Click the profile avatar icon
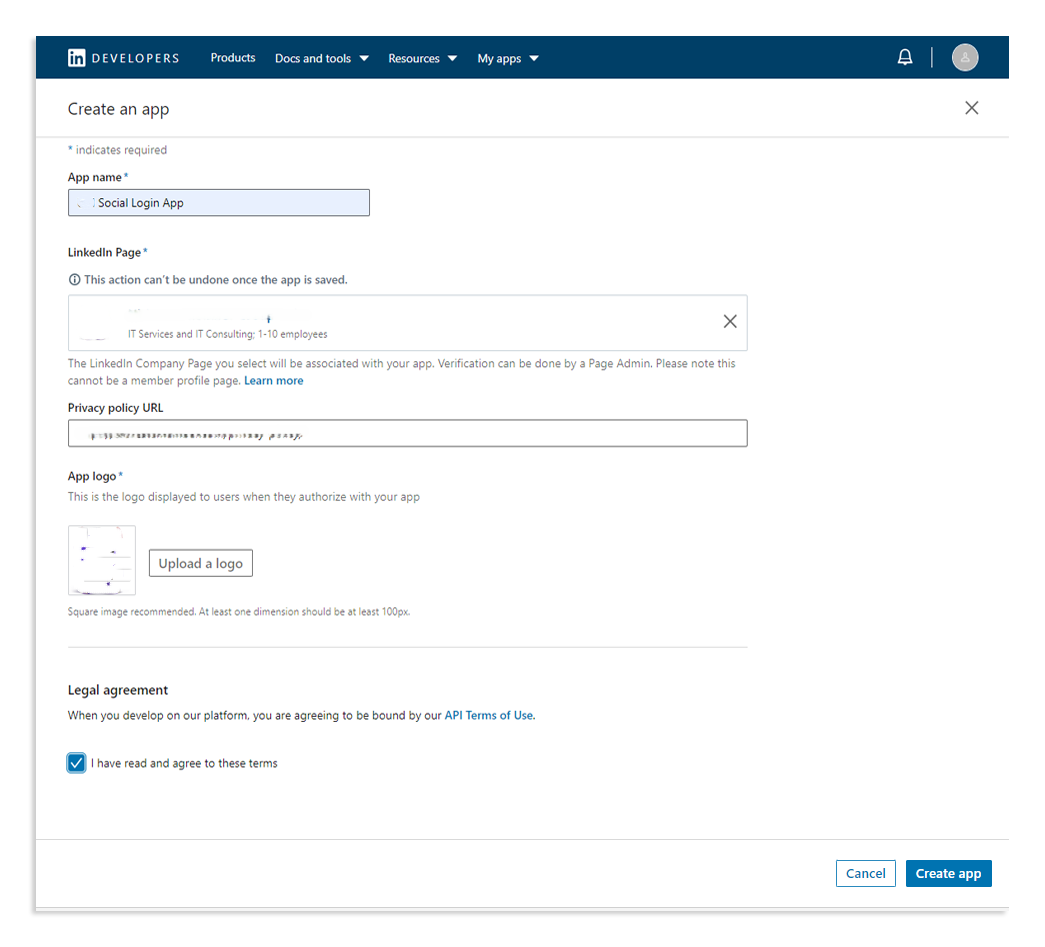This screenshot has width=1045, height=947. (x=964, y=57)
